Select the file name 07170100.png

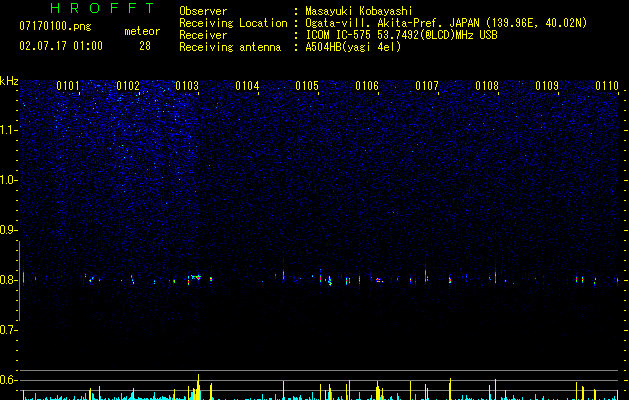pyautogui.click(x=55, y=26)
